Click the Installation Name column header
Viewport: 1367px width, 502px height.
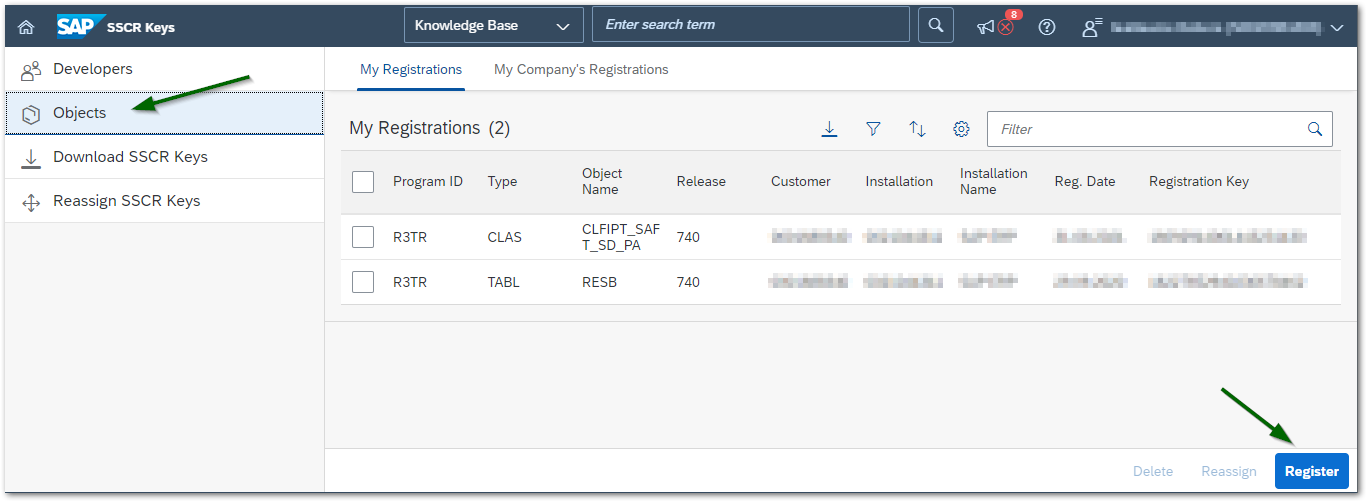pyautogui.click(x=993, y=181)
